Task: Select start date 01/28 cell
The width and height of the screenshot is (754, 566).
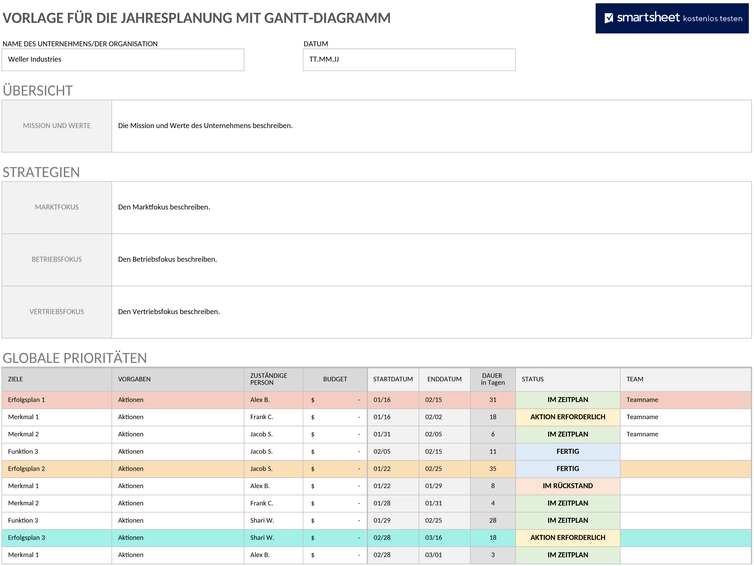Action: 393,503
